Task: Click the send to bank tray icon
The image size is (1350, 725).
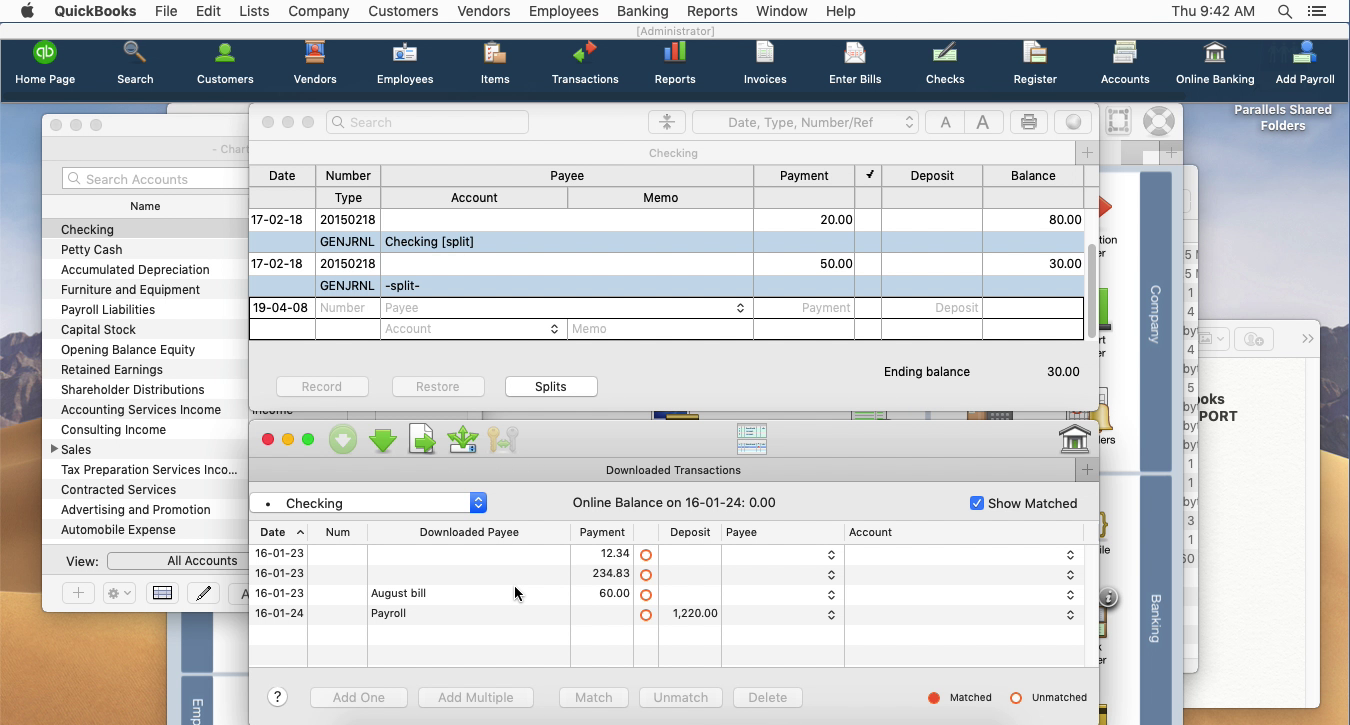Action: pos(462,440)
